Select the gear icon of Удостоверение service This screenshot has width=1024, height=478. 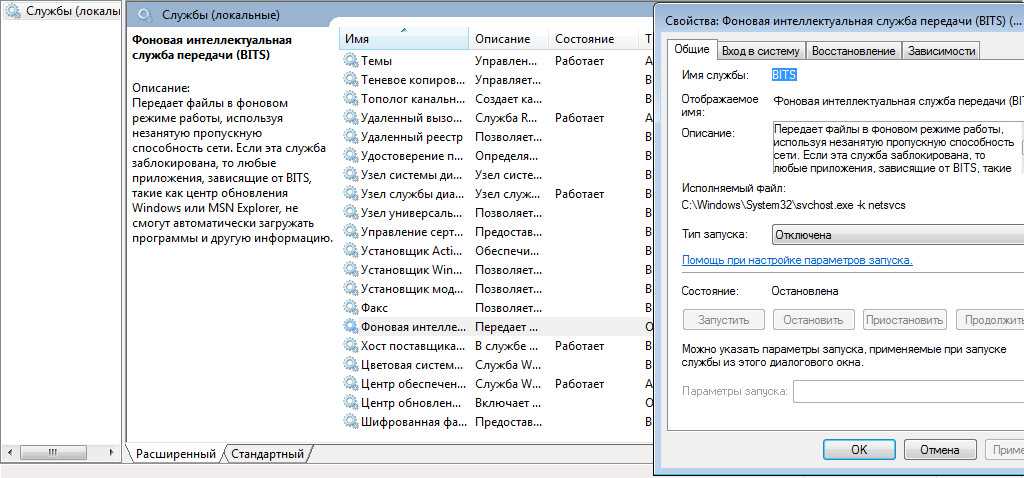[351, 155]
